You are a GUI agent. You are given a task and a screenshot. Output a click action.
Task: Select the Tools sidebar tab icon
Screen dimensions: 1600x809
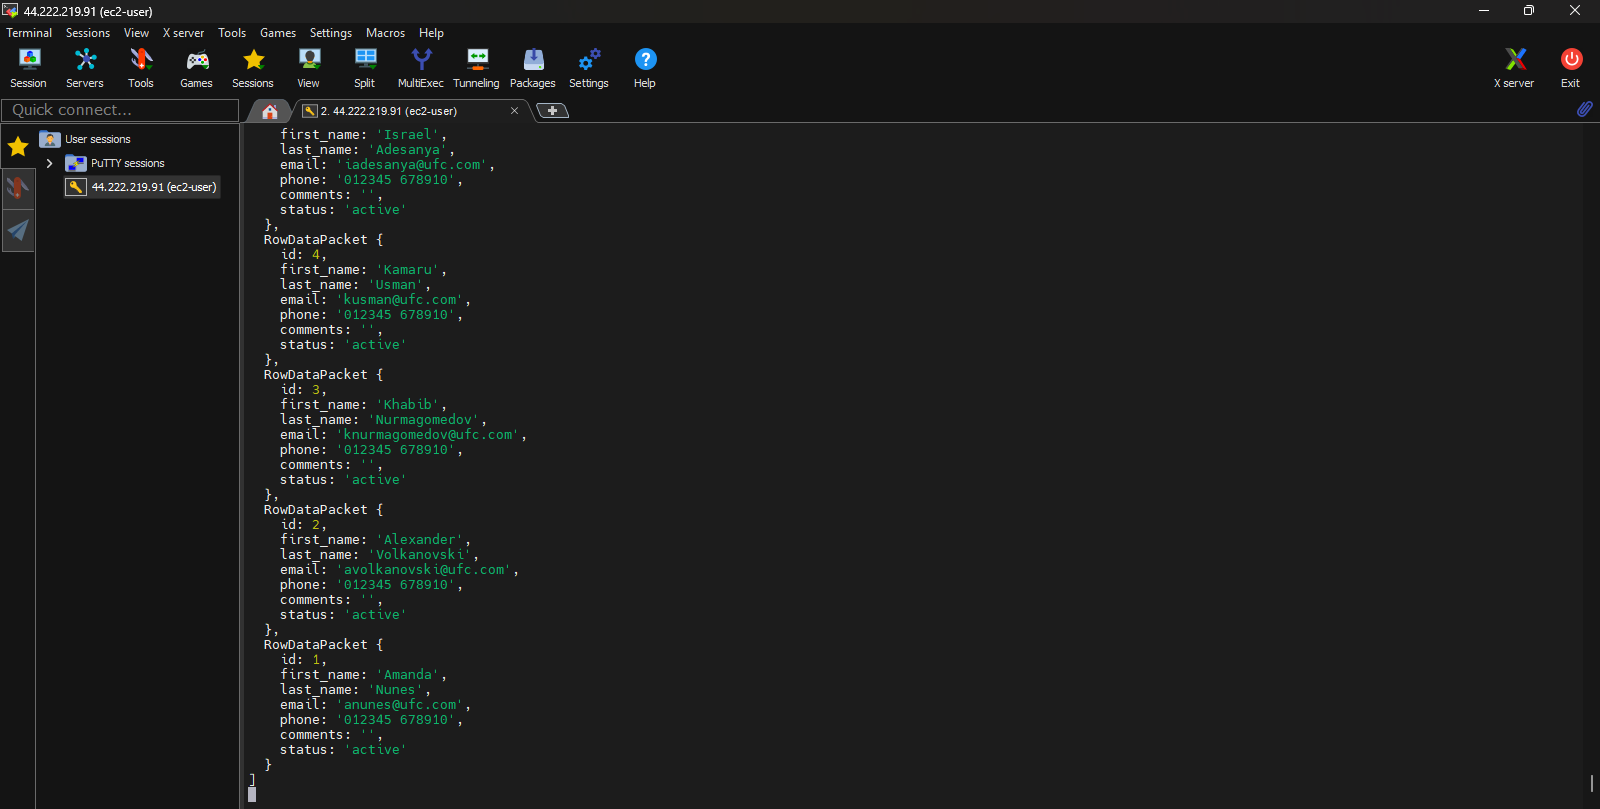coord(18,188)
